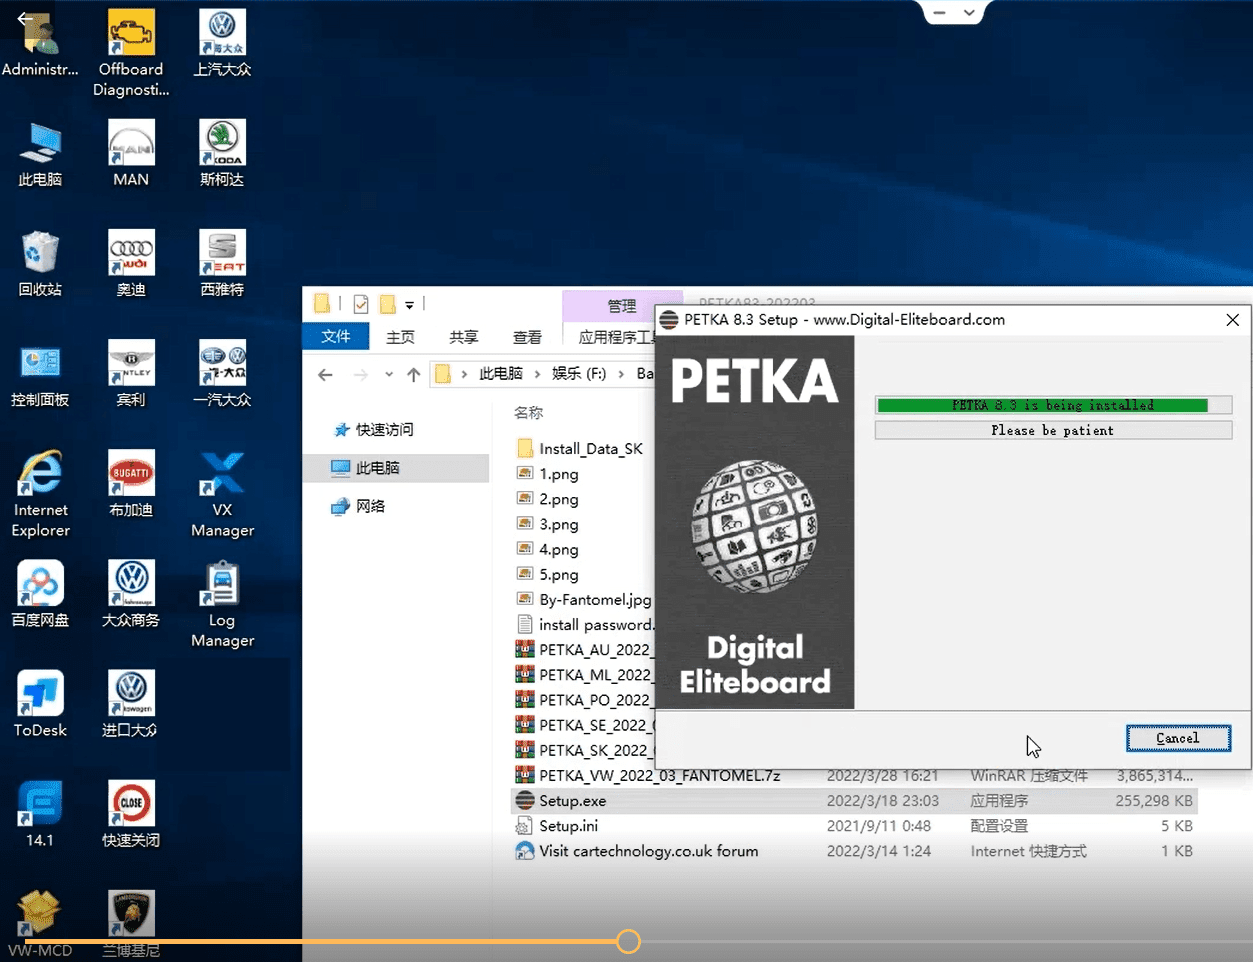Open the 主页 ribbon tab
The width and height of the screenshot is (1253, 962).
pos(400,337)
